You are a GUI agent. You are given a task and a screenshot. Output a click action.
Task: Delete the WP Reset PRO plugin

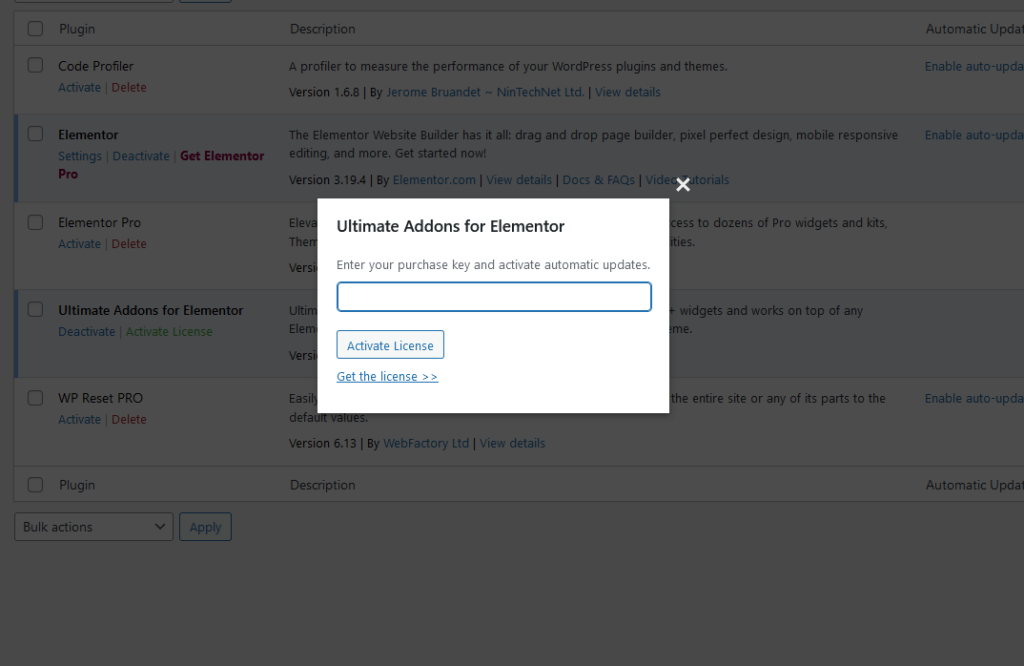tap(129, 419)
